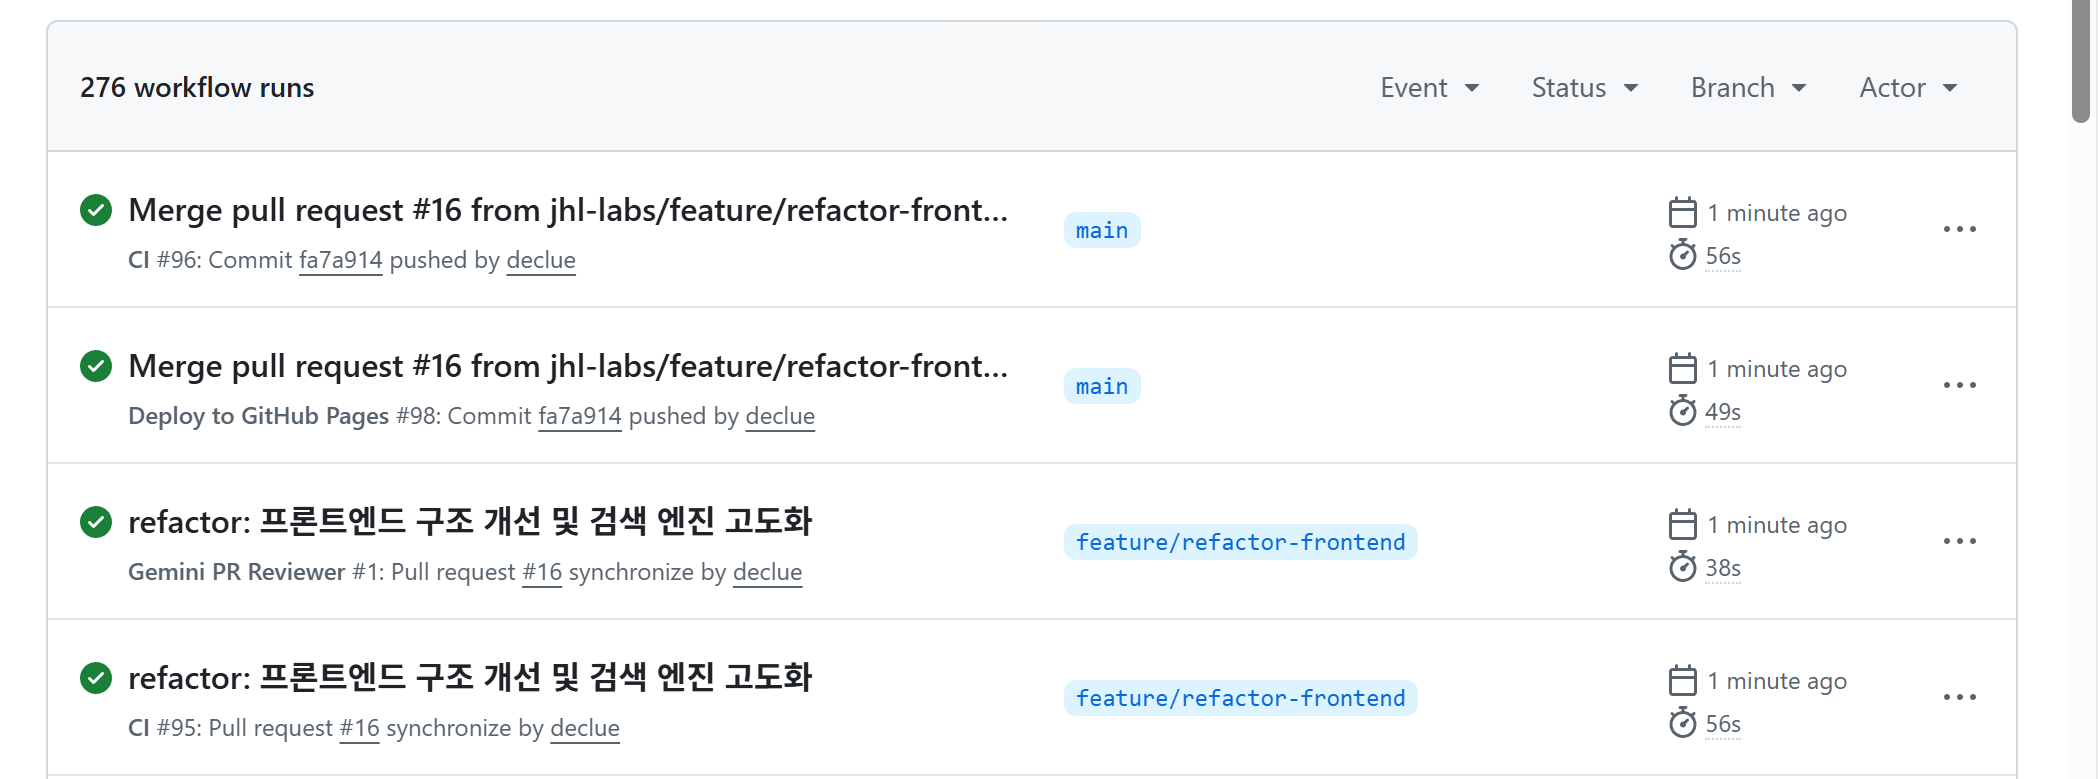Image resolution: width=2098 pixels, height=779 pixels.
Task: Open three-dot menu for CI #96 run
Action: [1959, 230]
